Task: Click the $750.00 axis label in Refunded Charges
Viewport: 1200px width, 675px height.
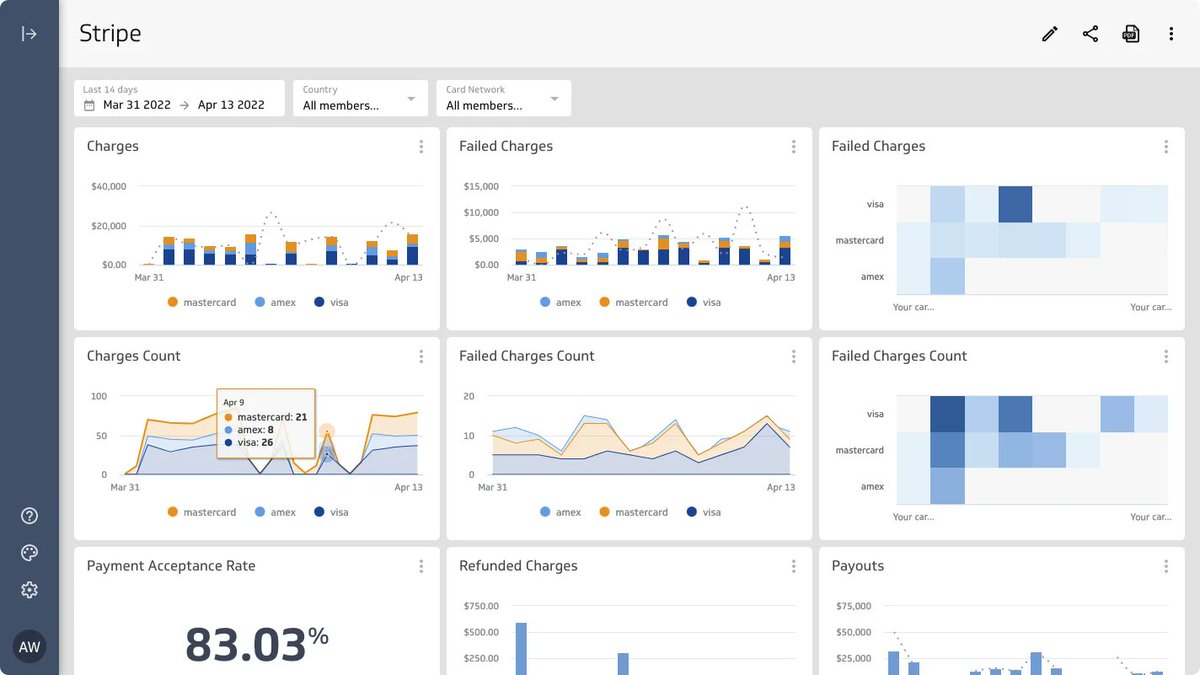Action: (x=482, y=606)
